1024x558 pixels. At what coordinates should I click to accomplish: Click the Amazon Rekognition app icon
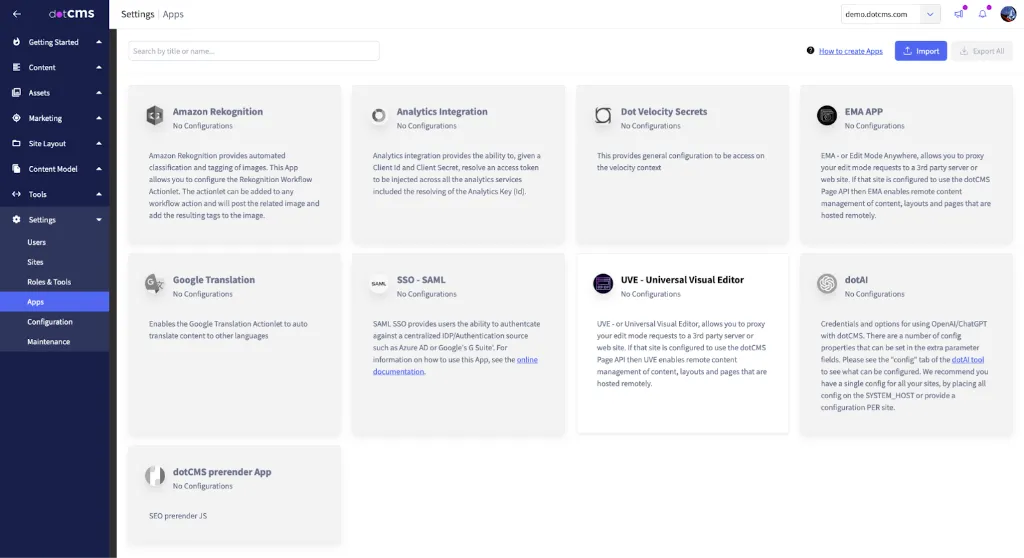click(x=155, y=116)
